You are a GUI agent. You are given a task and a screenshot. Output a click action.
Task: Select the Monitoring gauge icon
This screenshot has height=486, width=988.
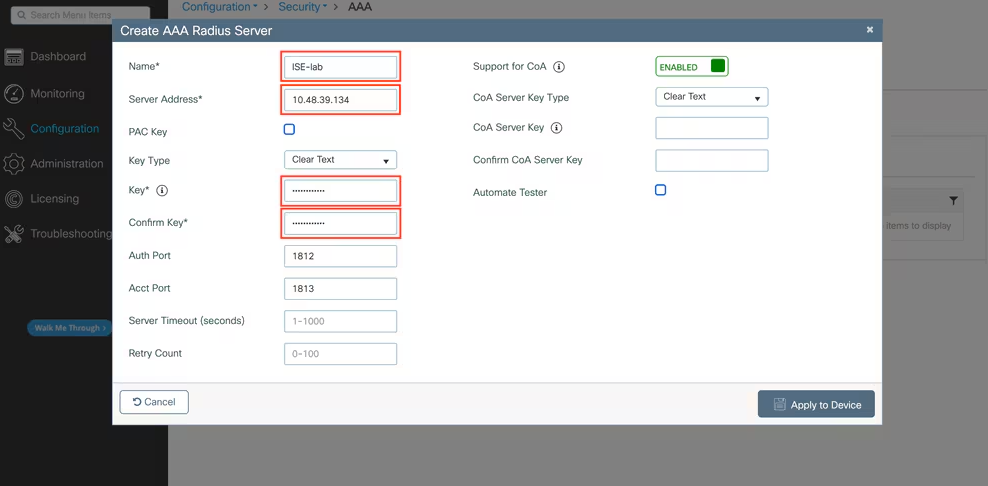(x=14, y=93)
